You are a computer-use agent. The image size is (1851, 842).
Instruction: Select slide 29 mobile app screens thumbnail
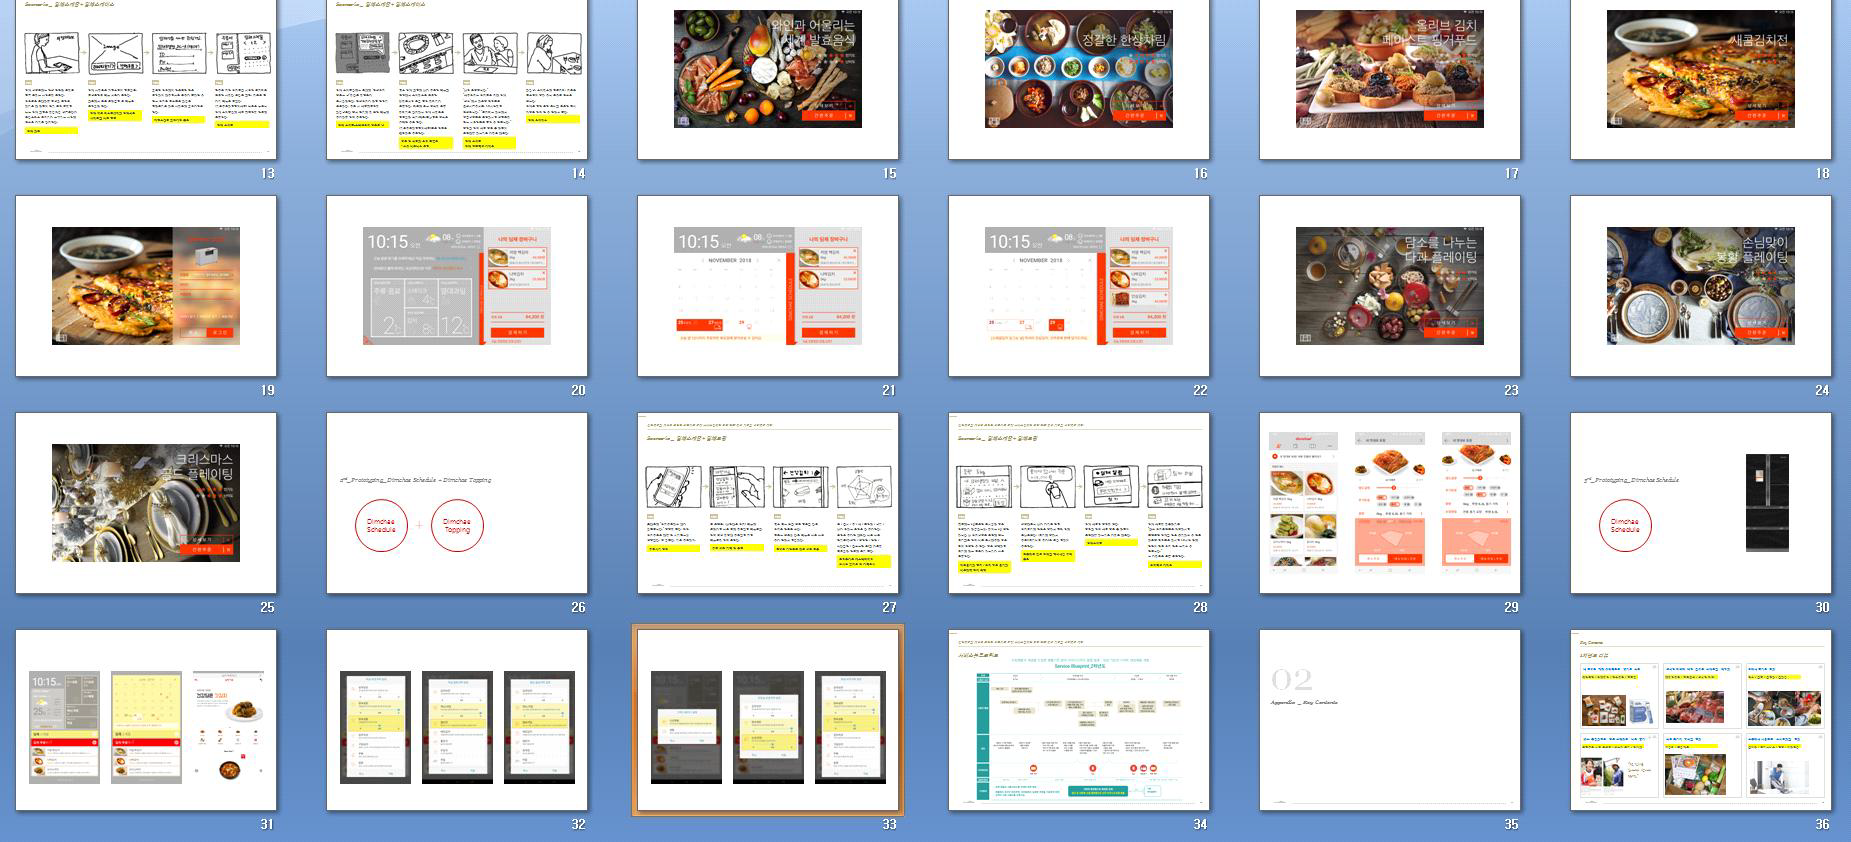pos(1390,503)
